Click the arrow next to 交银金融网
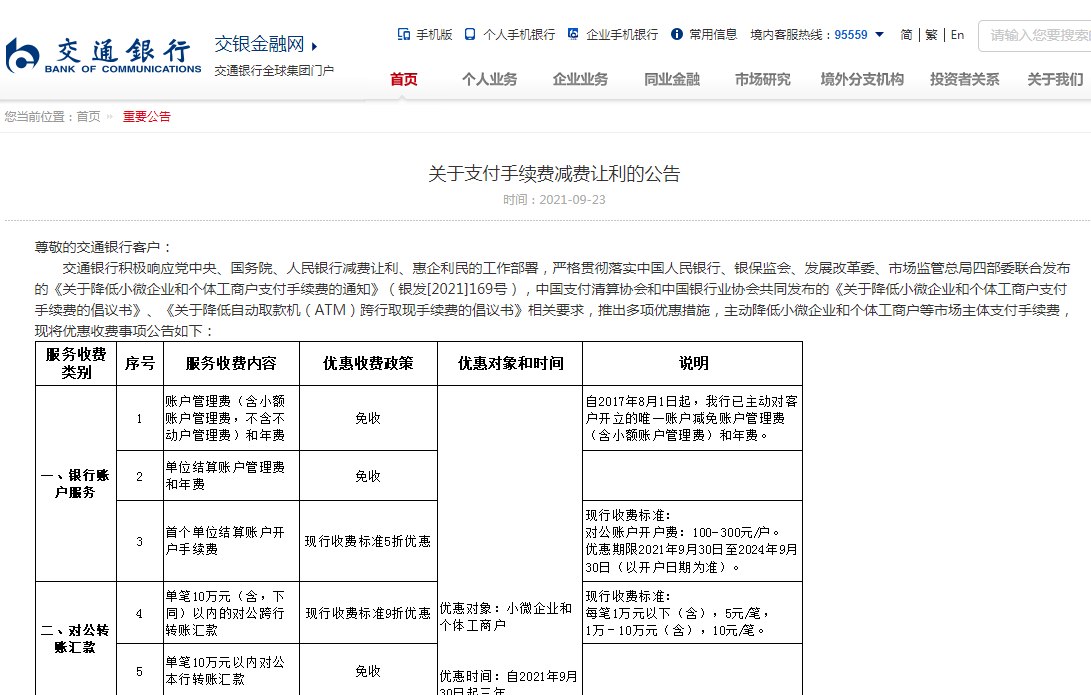The width and height of the screenshot is (1091, 695). (314, 47)
